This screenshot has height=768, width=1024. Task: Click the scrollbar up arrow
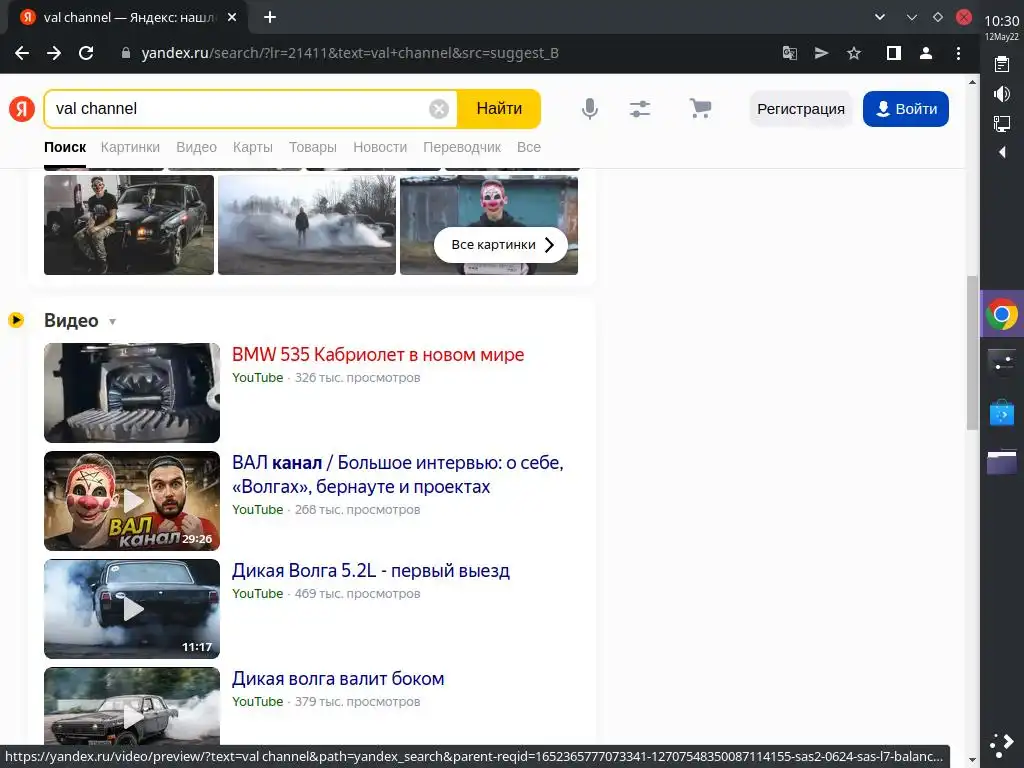click(972, 82)
